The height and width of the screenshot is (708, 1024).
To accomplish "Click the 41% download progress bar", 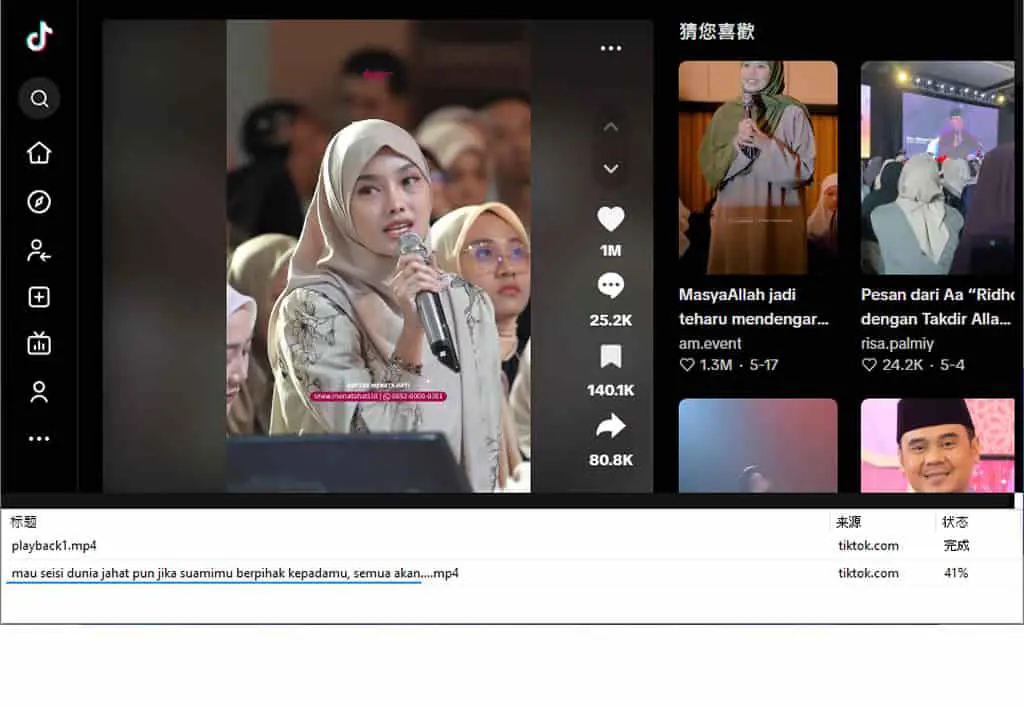I will pos(214,583).
